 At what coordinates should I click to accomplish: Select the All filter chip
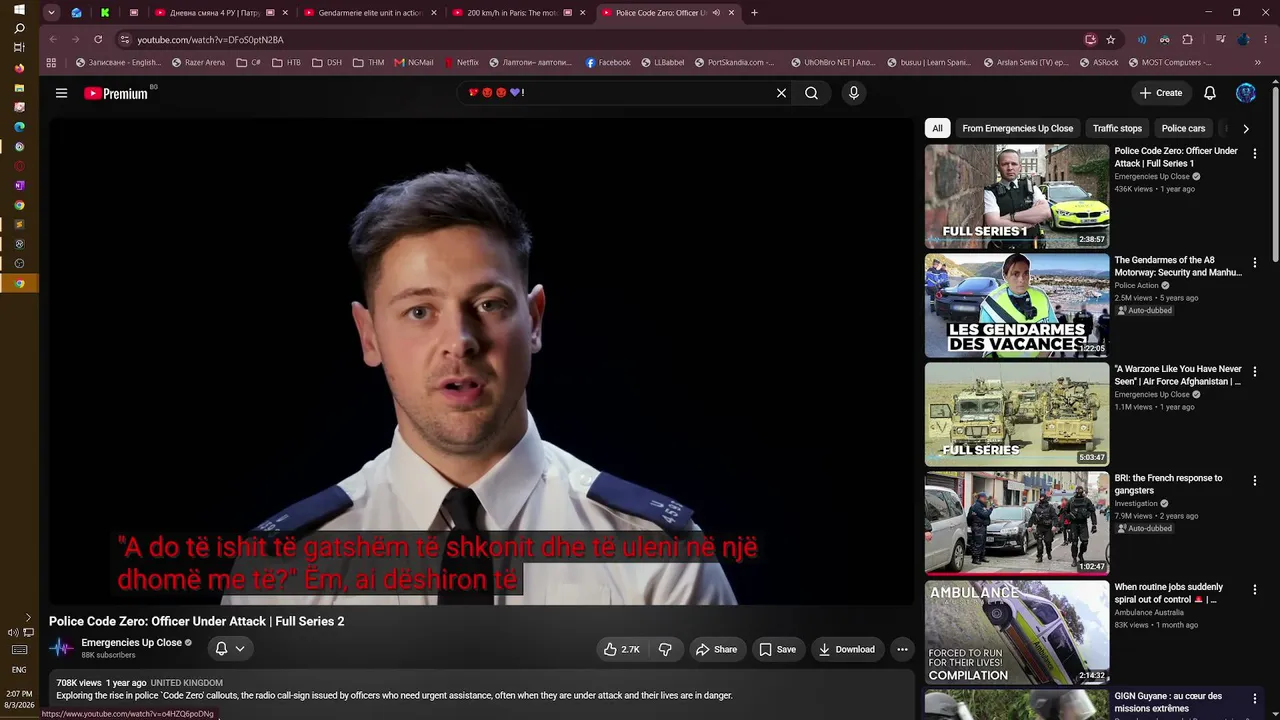tap(937, 128)
